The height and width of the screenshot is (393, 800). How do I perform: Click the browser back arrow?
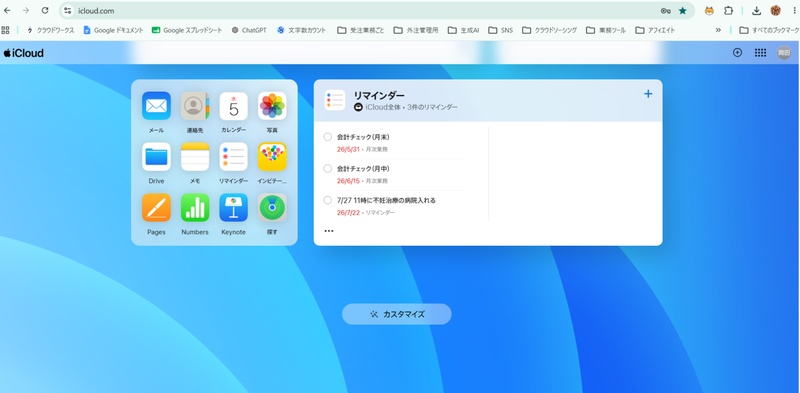(7, 11)
